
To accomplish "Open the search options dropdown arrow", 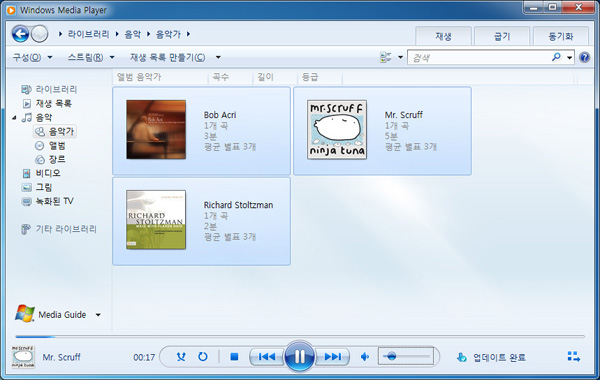I will [x=569, y=58].
